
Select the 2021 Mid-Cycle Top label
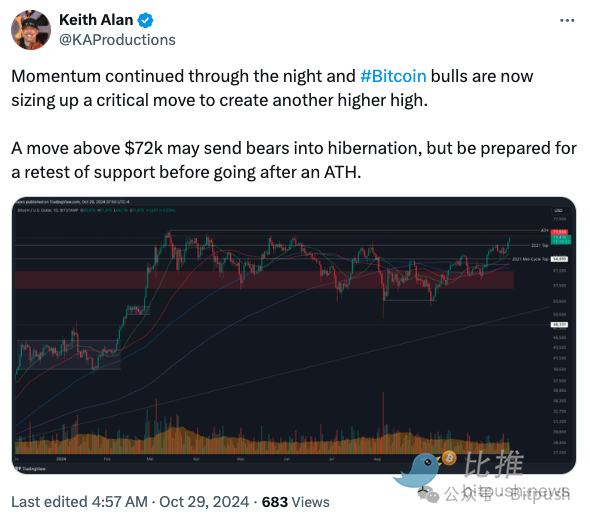coord(530,259)
